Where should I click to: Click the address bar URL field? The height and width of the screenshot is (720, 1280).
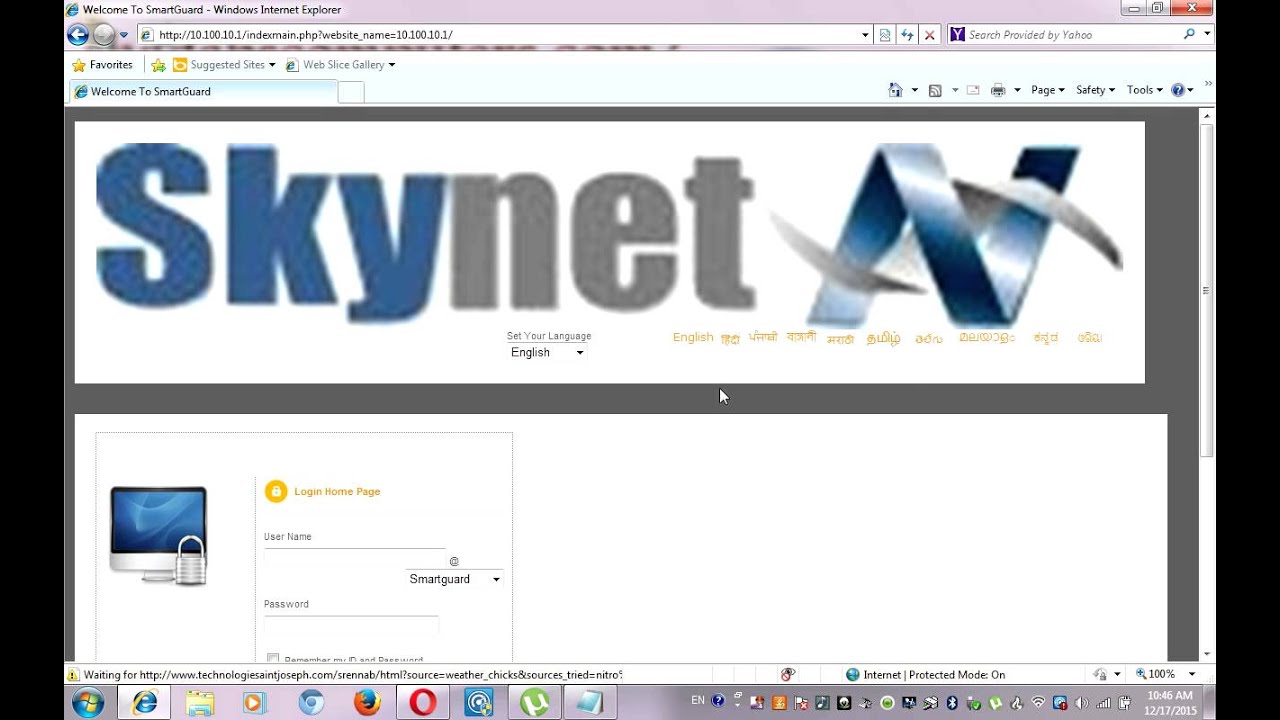pyautogui.click(x=497, y=35)
